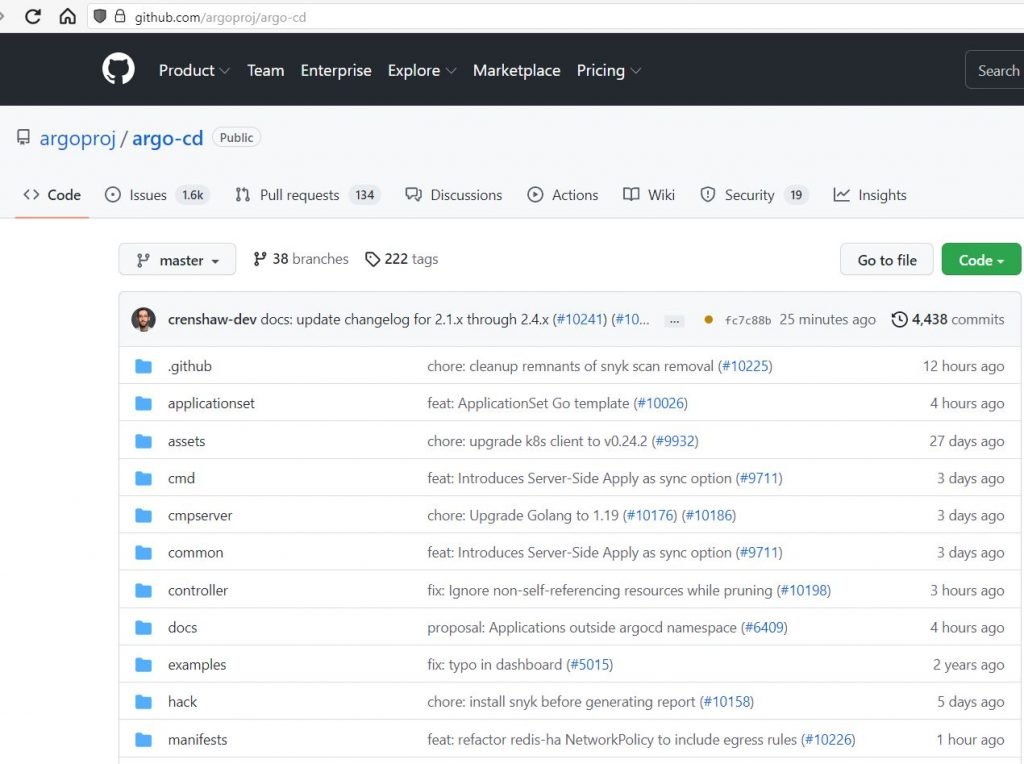Click the applicationset folder icon
The image size is (1024, 764).
(143, 404)
